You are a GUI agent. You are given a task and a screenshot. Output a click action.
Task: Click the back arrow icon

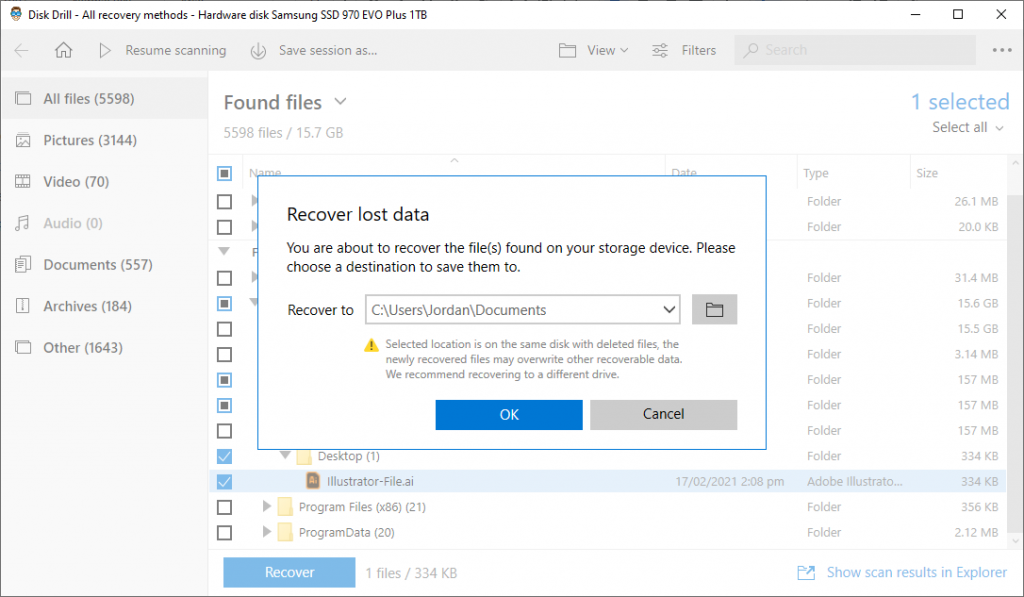(x=22, y=50)
